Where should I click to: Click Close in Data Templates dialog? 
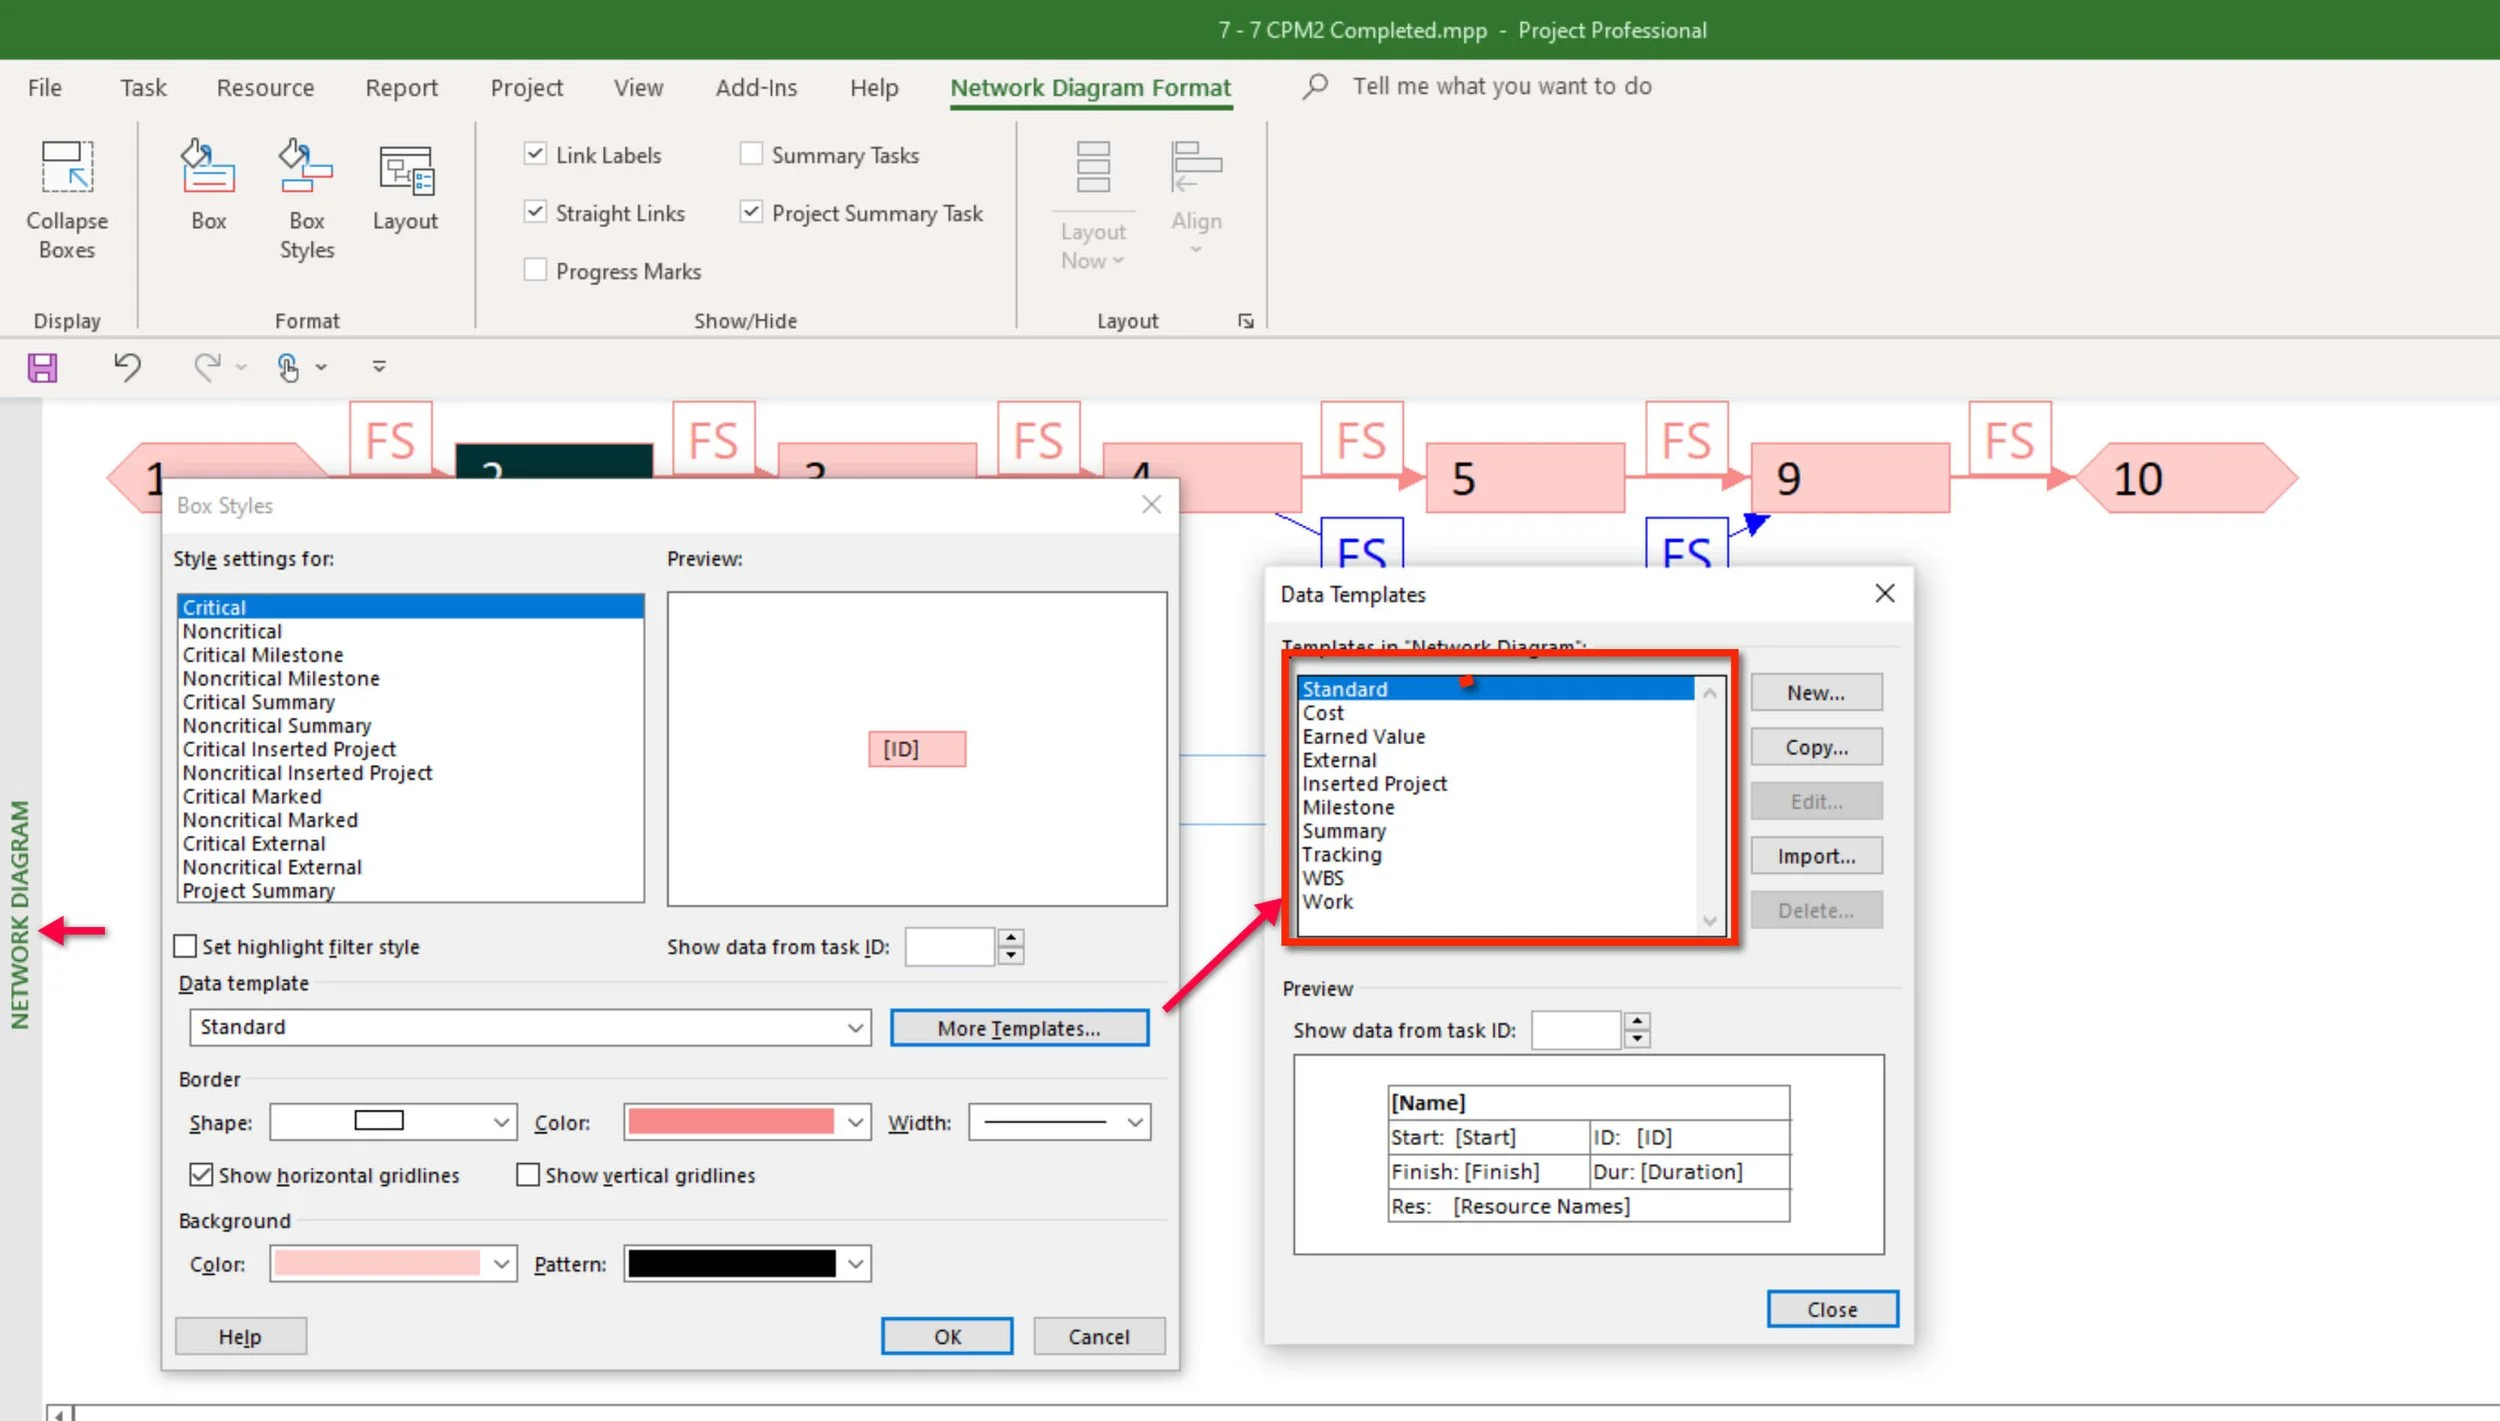pos(1832,1309)
